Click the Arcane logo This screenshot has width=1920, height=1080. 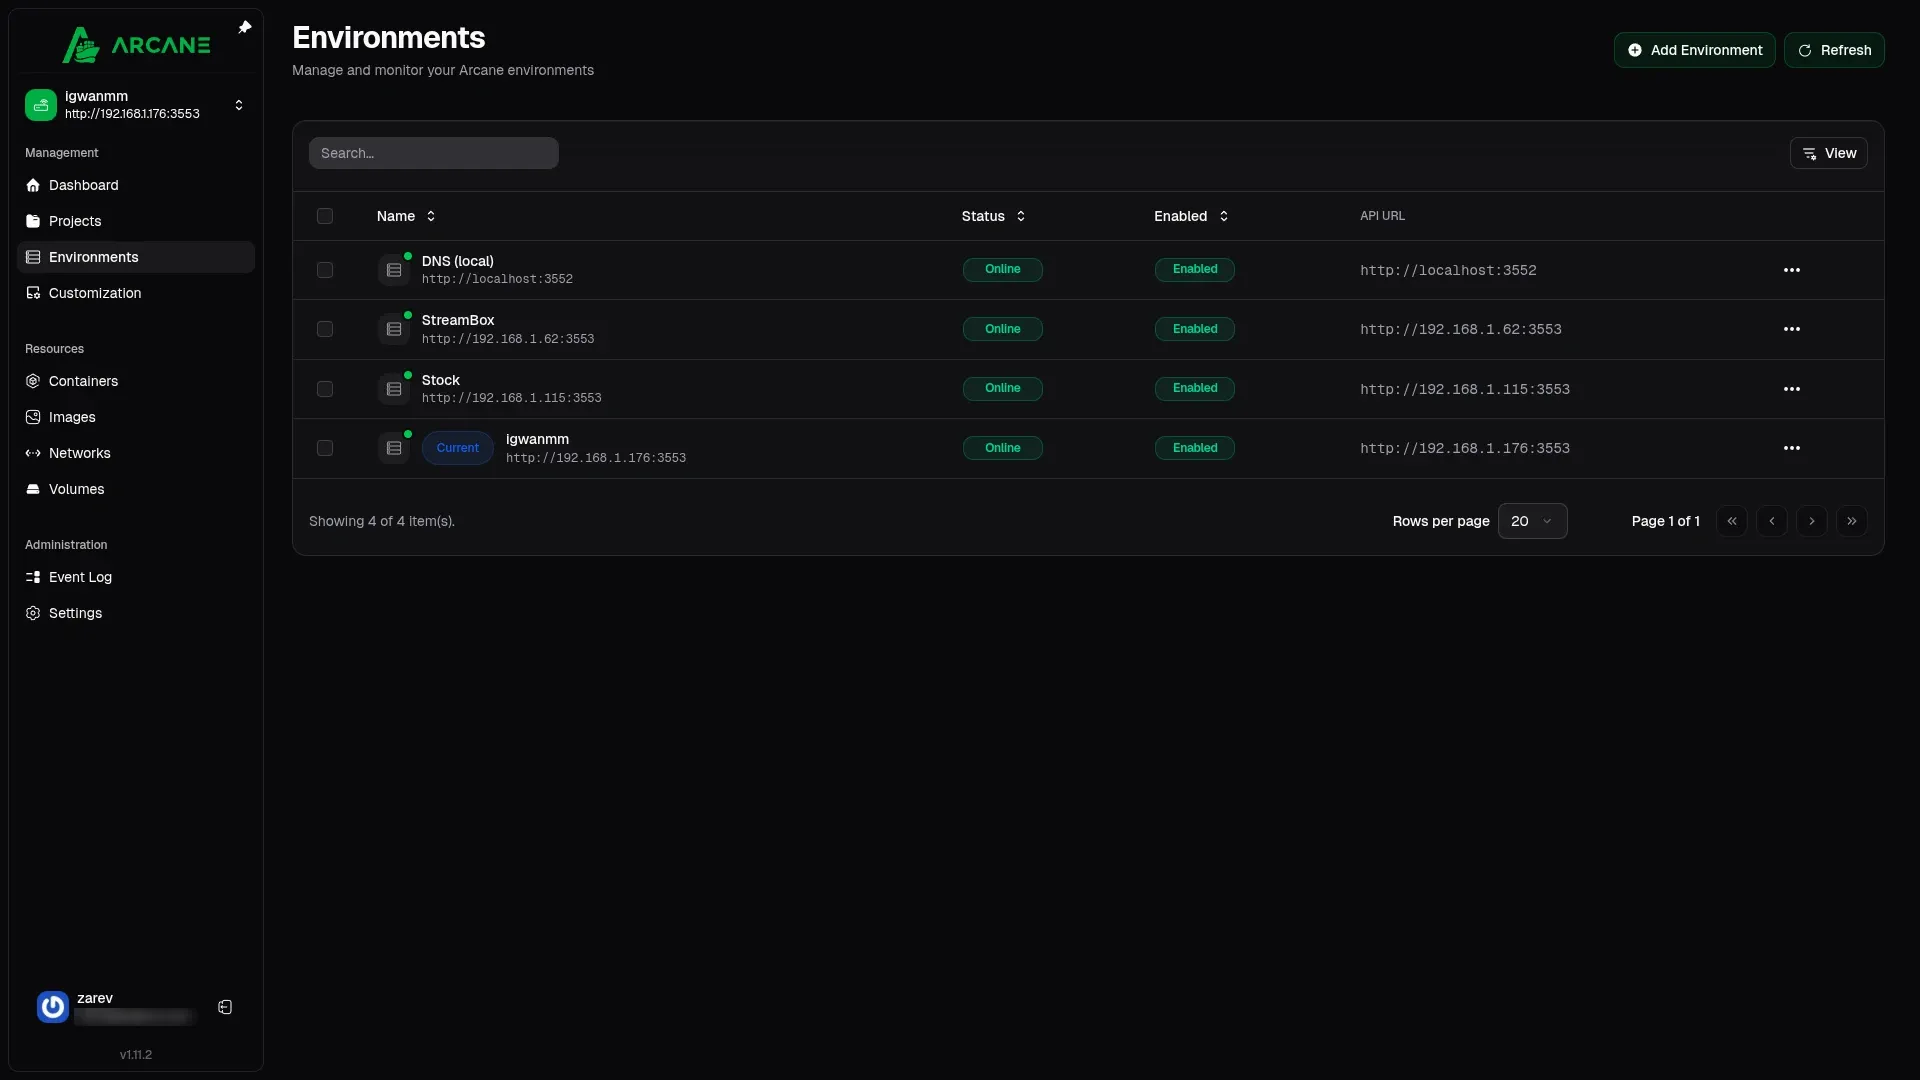click(137, 45)
